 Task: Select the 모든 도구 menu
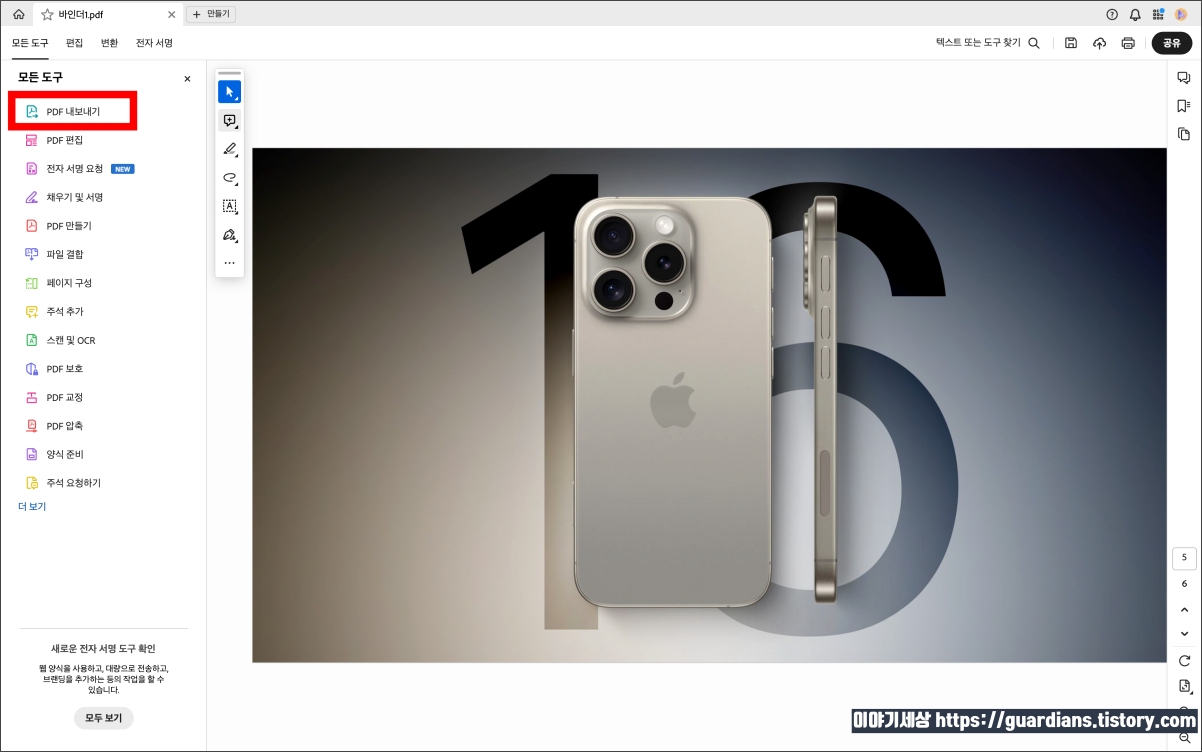click(30, 43)
